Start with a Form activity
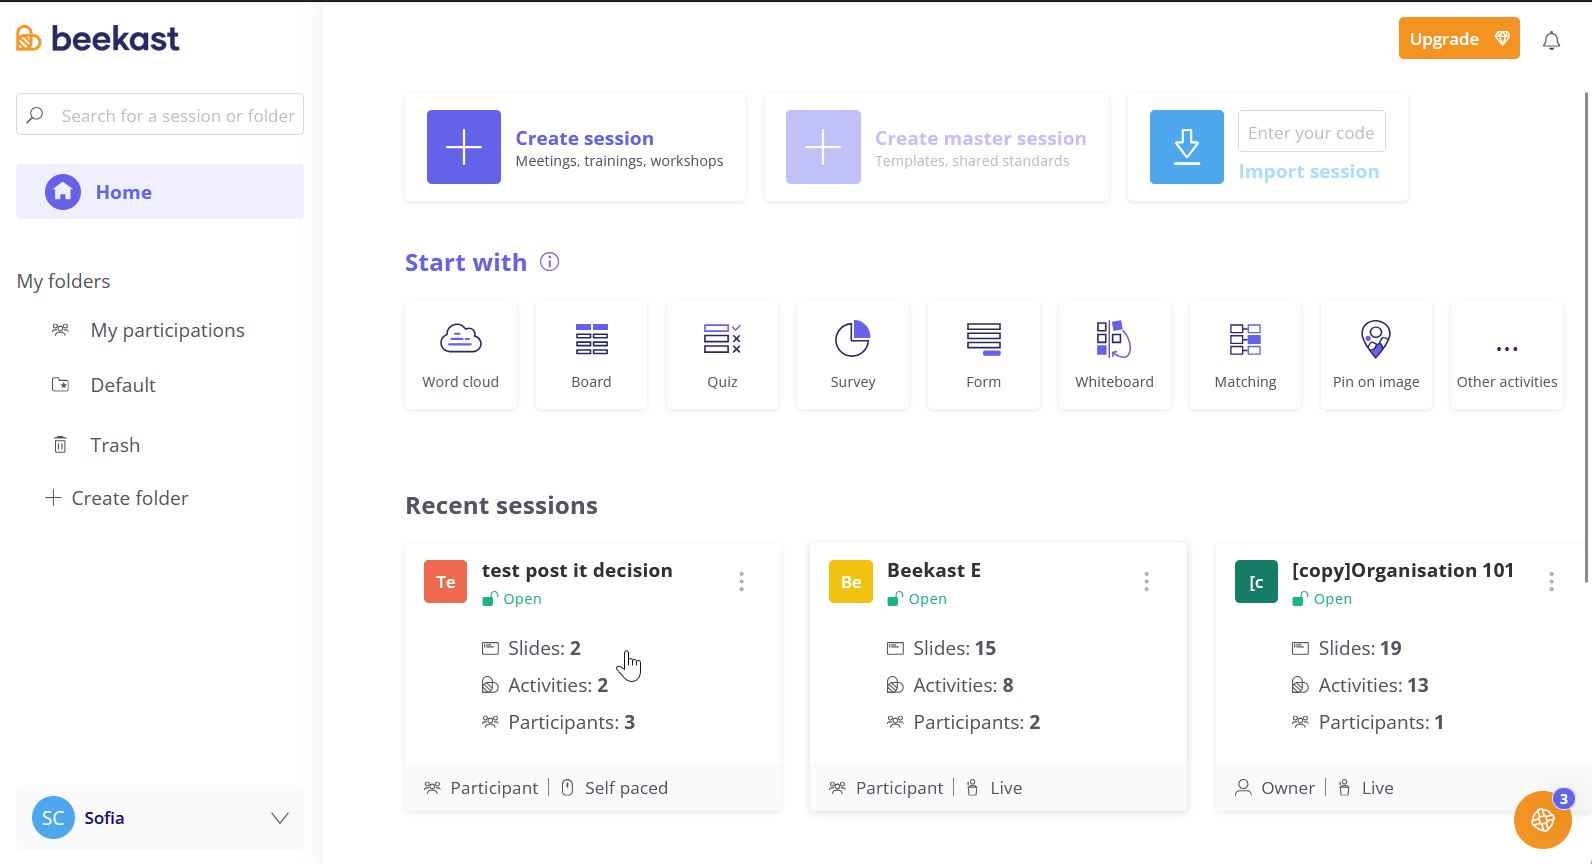The height and width of the screenshot is (864, 1592). (984, 354)
